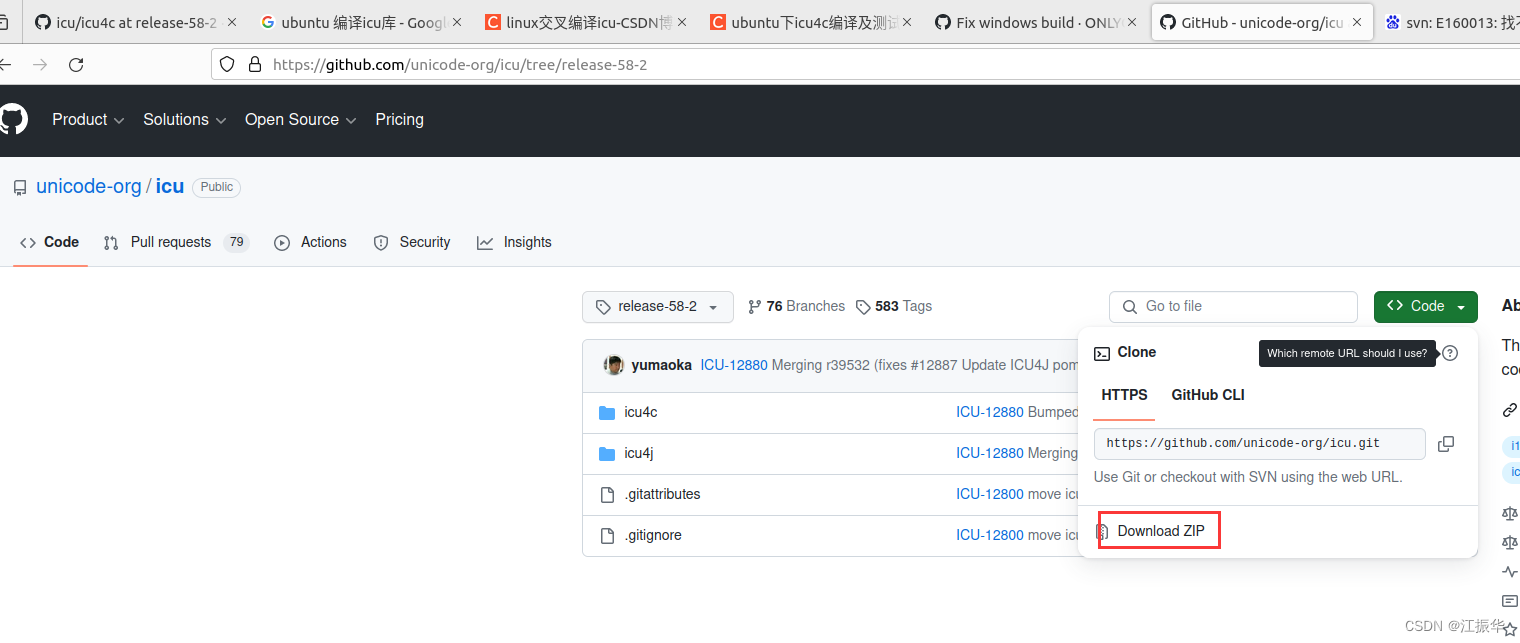Select the clone URL text field
This screenshot has width=1520, height=643.
[x=1260, y=444]
